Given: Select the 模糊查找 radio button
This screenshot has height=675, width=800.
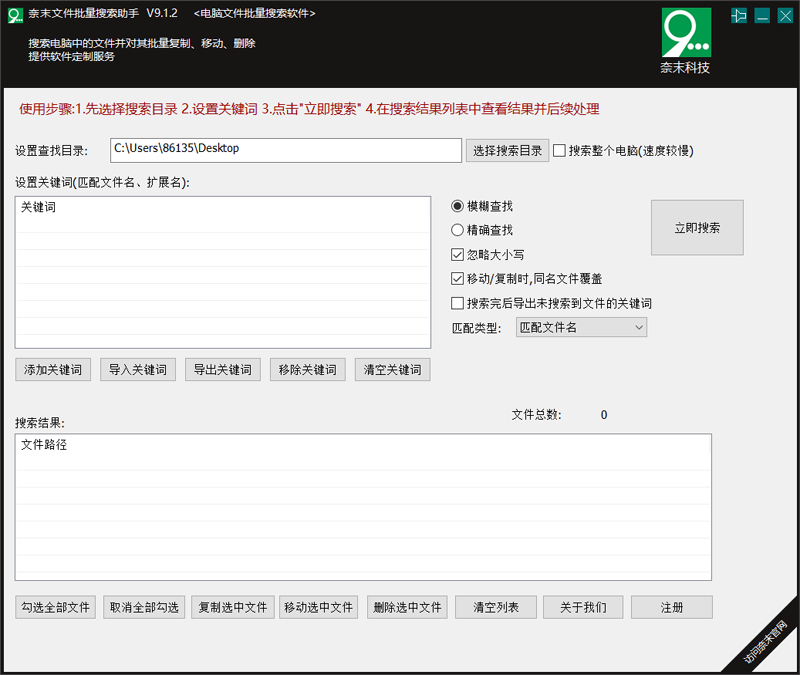Looking at the screenshot, I should 458,206.
